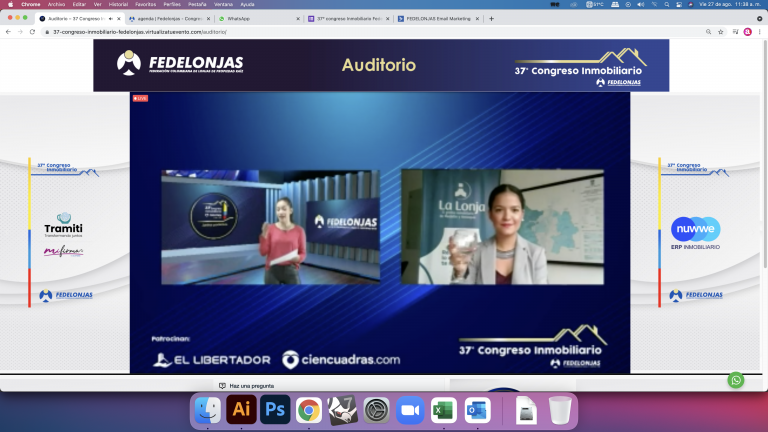Open Outlook from the dock
The height and width of the screenshot is (432, 768).
pos(478,410)
